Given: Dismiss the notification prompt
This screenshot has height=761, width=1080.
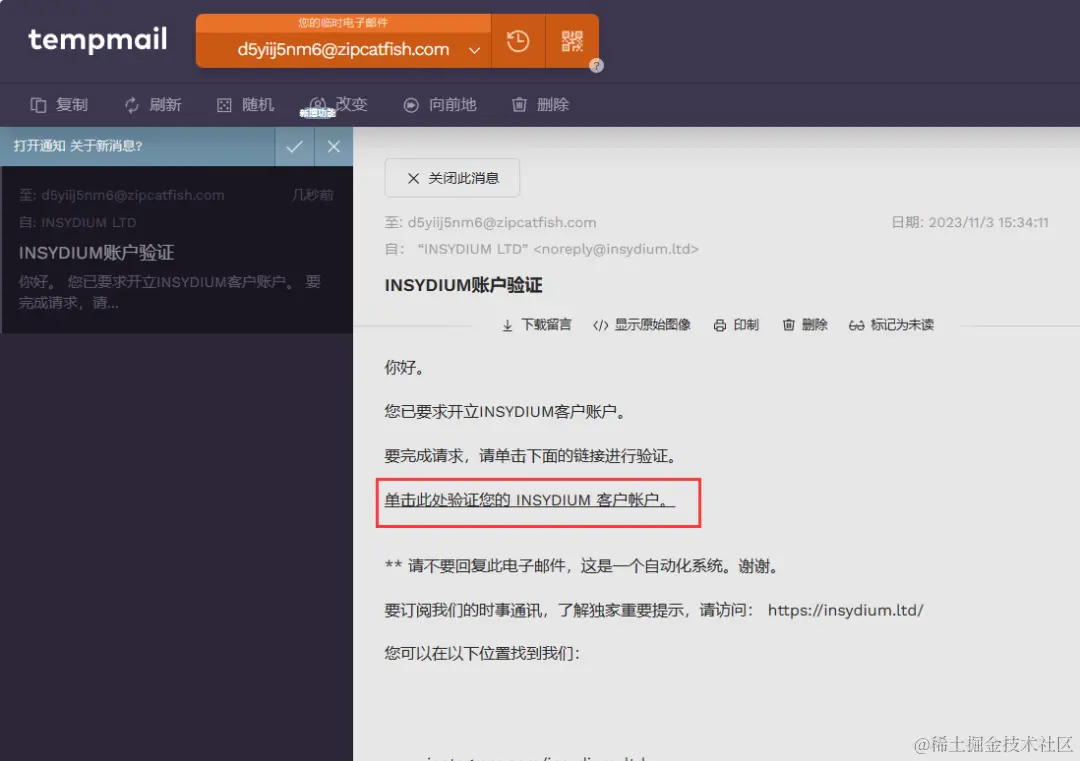Looking at the screenshot, I should click(x=333, y=146).
